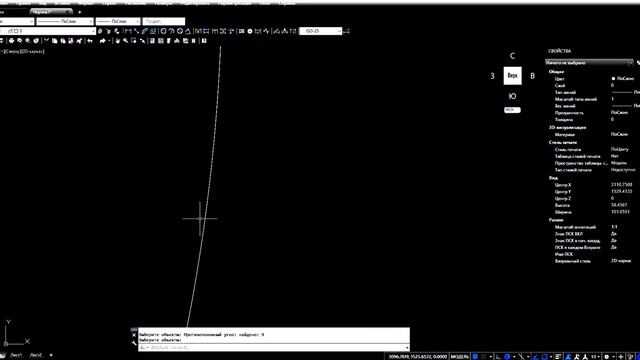This screenshot has height=360, width=640.
Task: Click the Zoom Window icon
Action: tap(134, 41)
